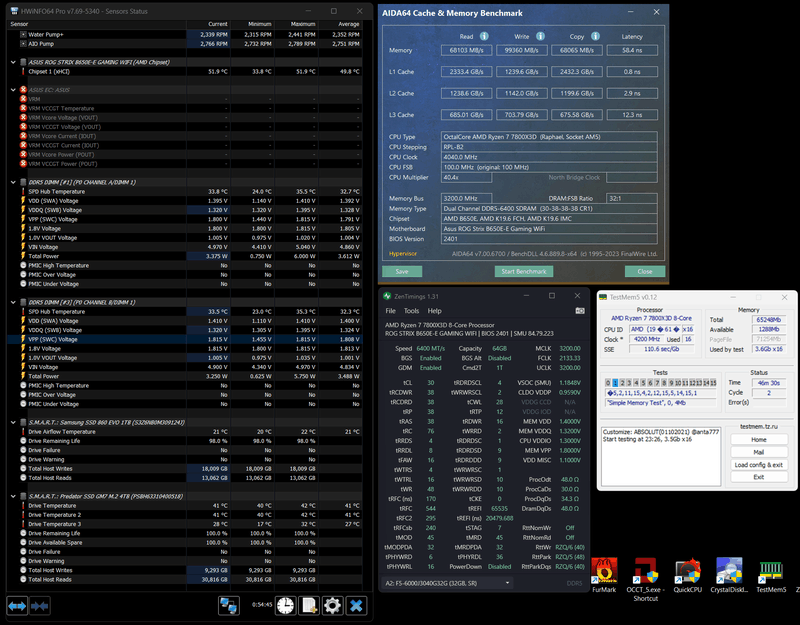Click HWiNFO64 title bar app icon
Viewport: 800px width, 625px height.
14,11
